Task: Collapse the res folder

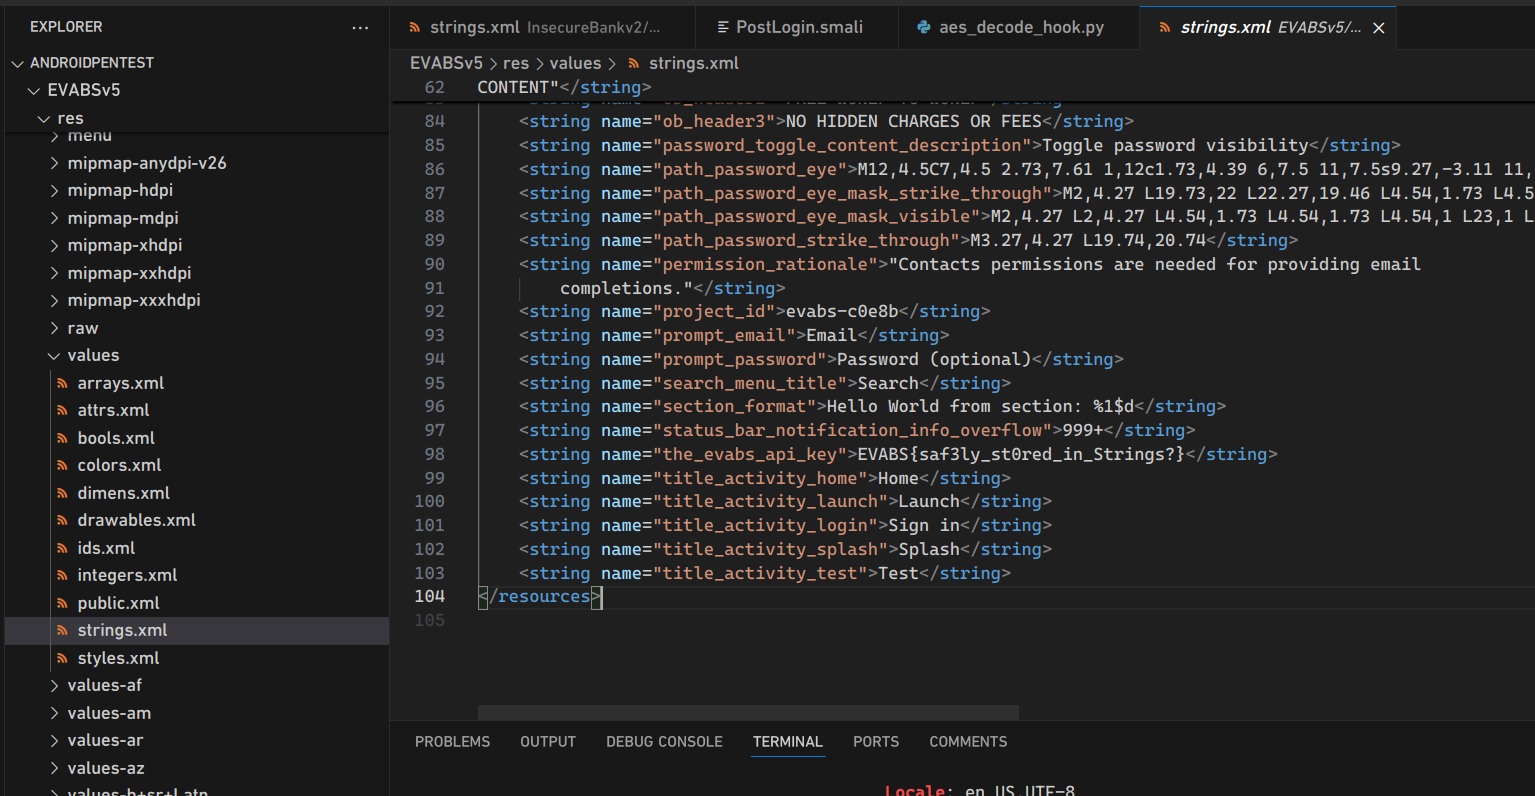Action: click(44, 118)
